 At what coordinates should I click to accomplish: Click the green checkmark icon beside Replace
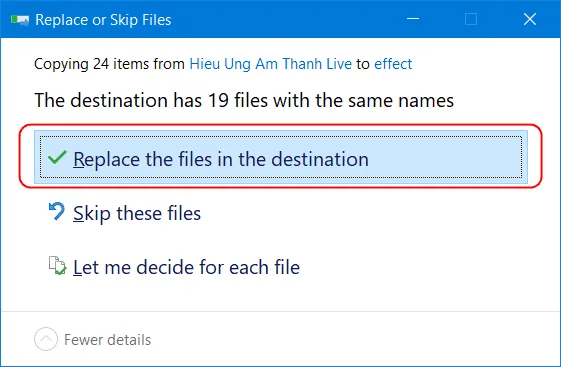point(57,157)
